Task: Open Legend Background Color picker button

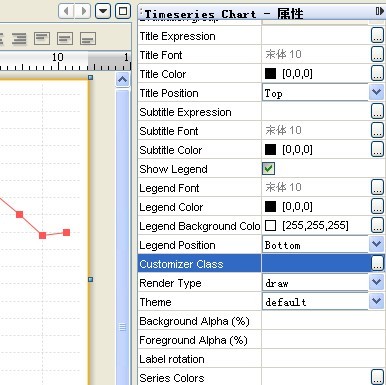Action: click(377, 225)
